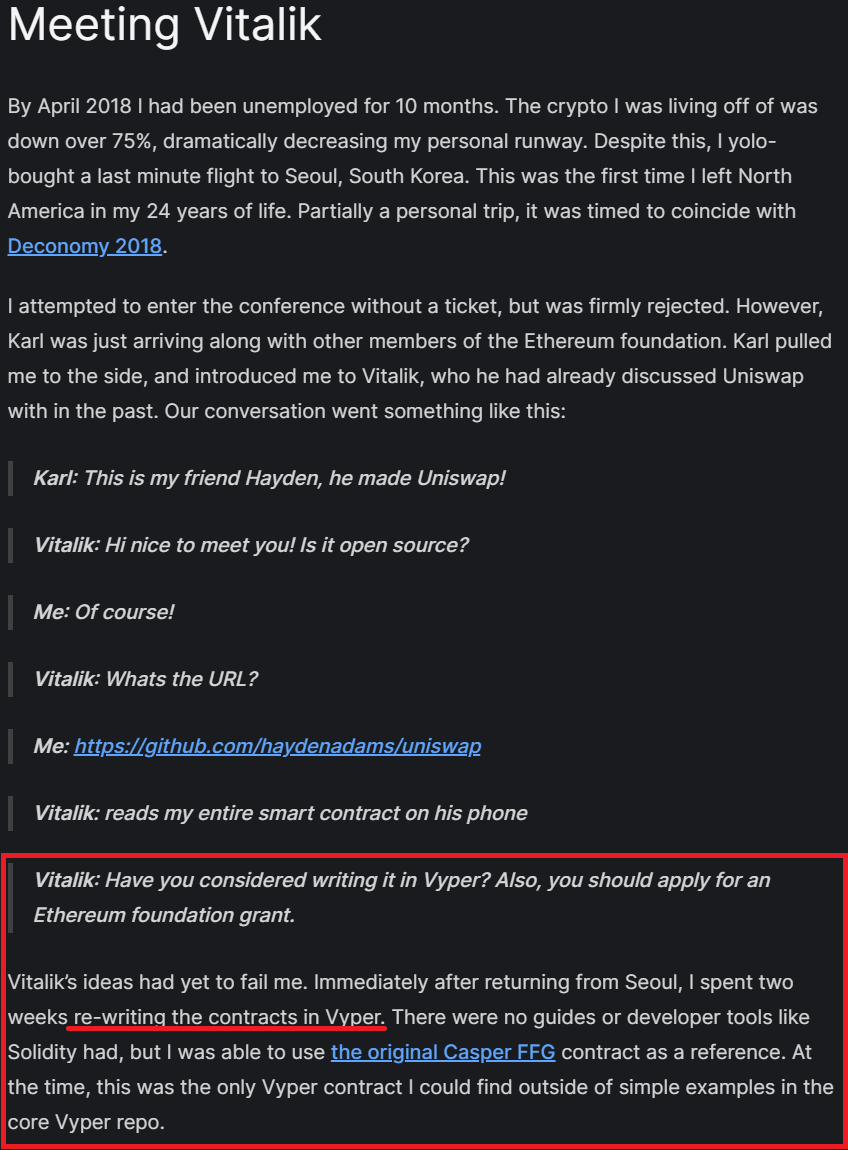Viewport: 848px width, 1150px height.
Task: Click the quote about writing it in Vyper
Action: coord(402,898)
